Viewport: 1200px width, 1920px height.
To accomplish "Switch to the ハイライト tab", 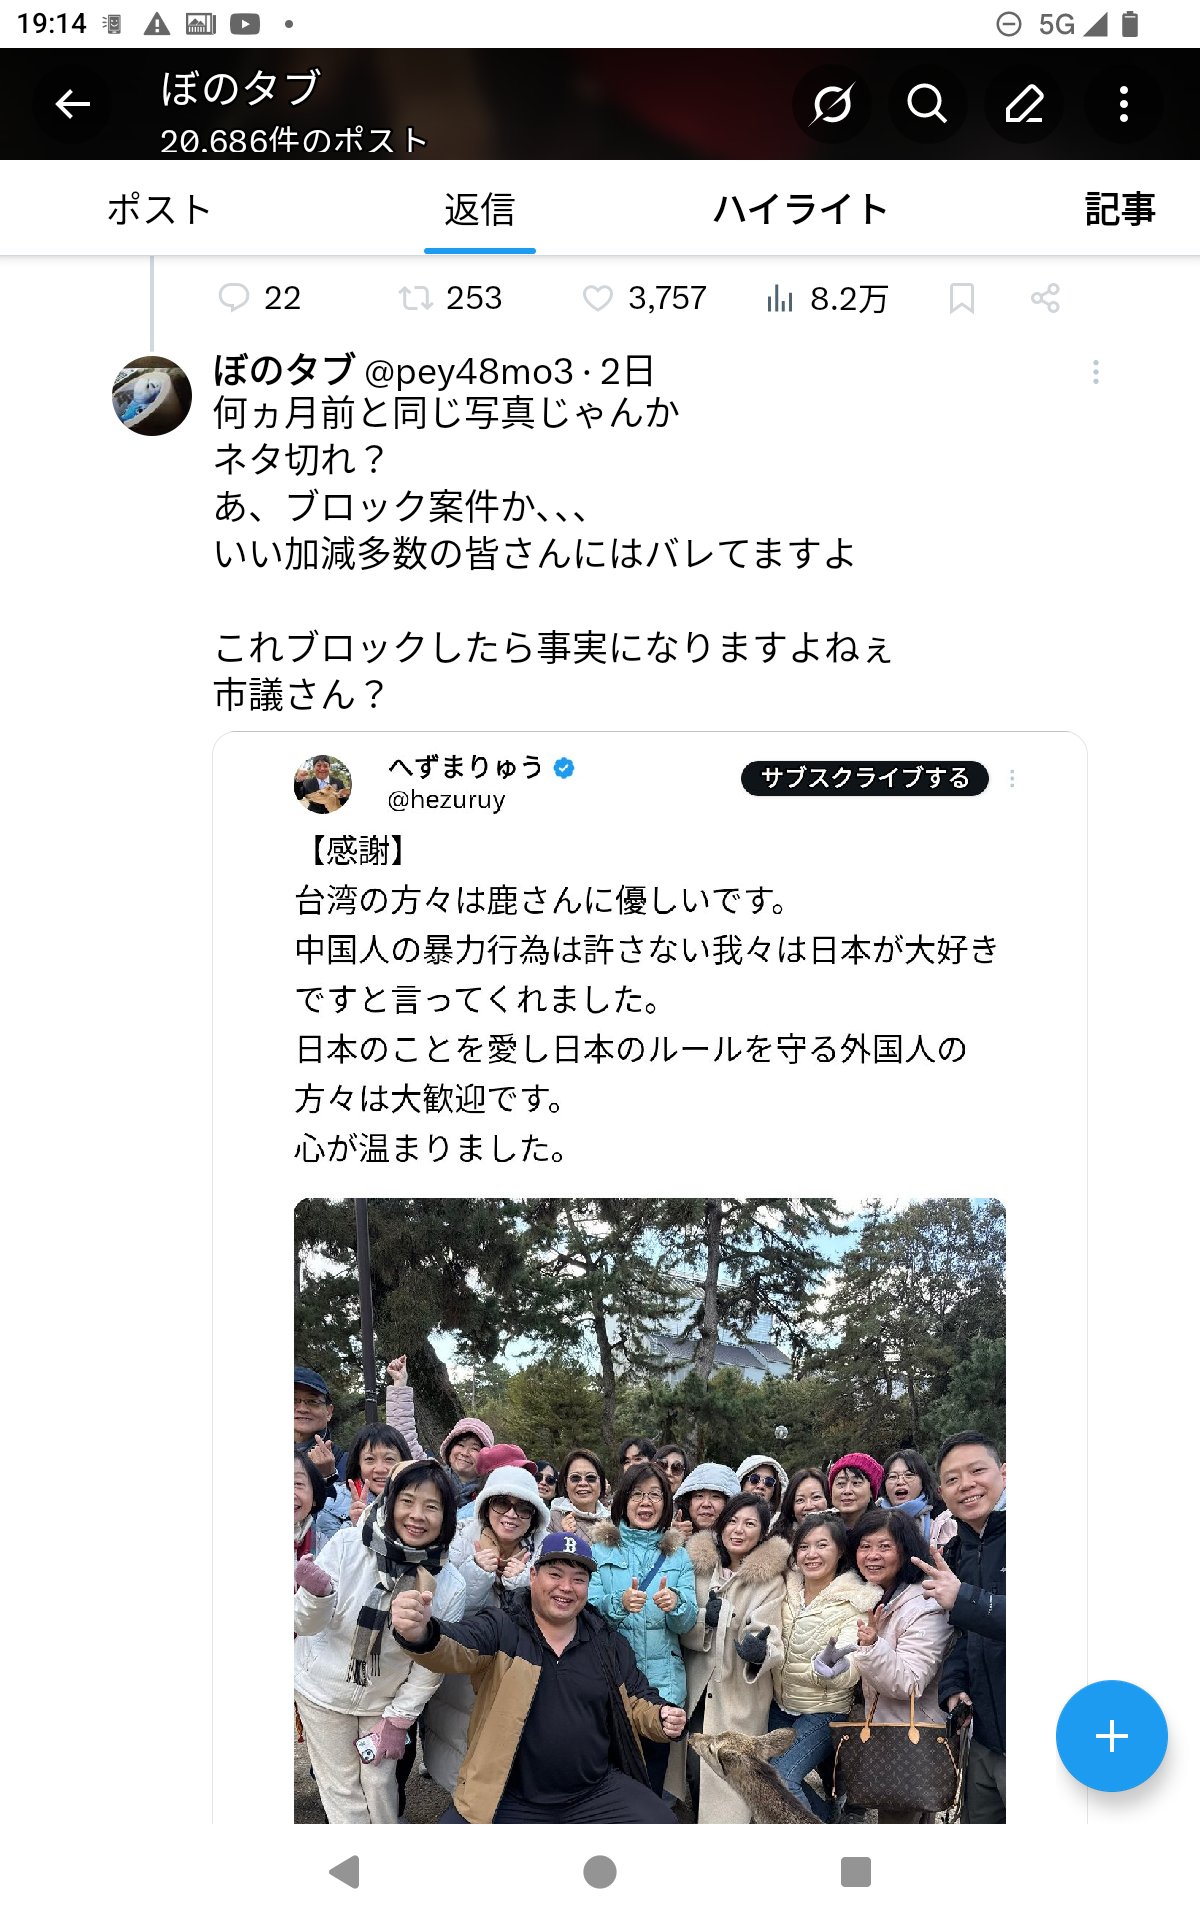I will [800, 210].
